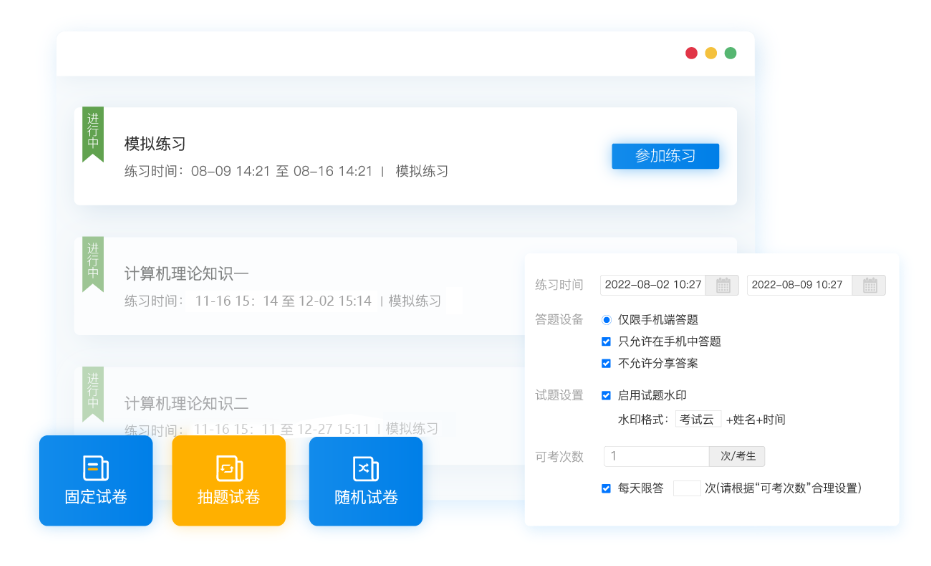This screenshot has width=931, height=566.
Task: Click the 固定试卷 document icon
Action: tap(96, 468)
